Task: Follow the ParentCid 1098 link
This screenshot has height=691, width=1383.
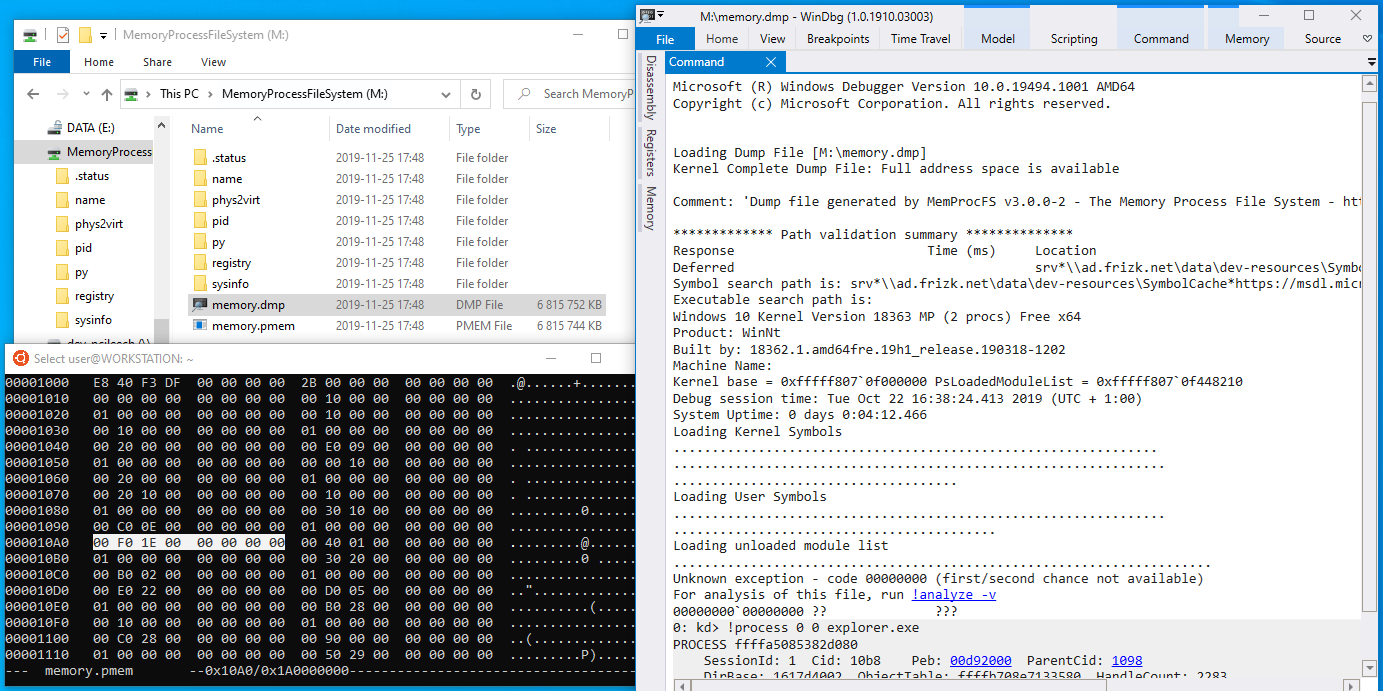Action: 1127,661
